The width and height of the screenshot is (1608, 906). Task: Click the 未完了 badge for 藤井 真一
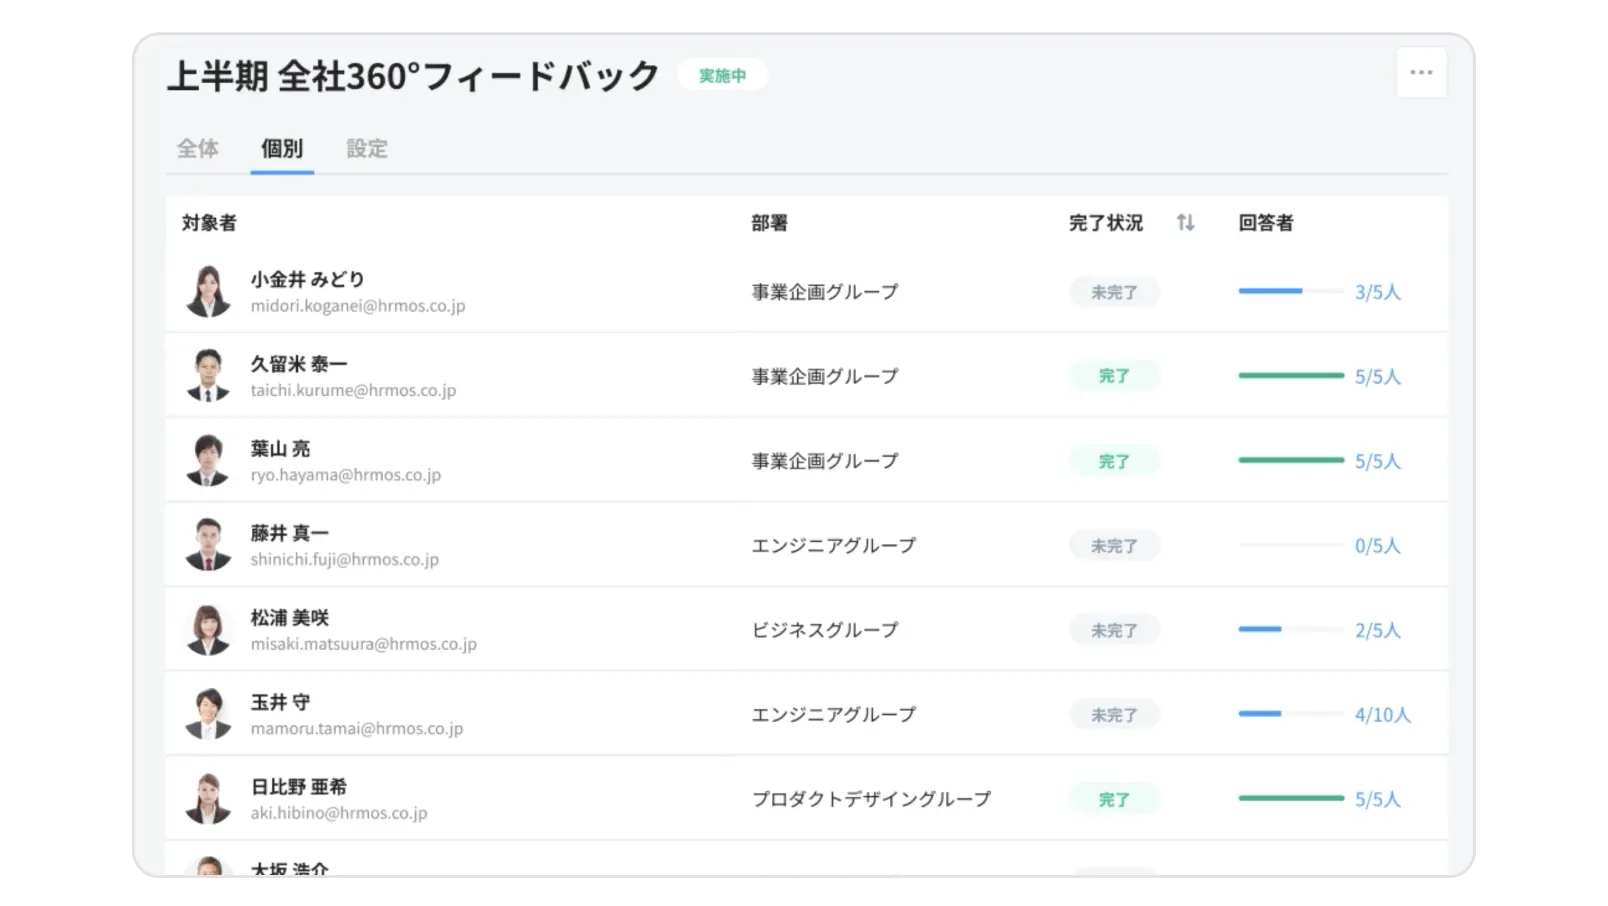tap(1114, 545)
